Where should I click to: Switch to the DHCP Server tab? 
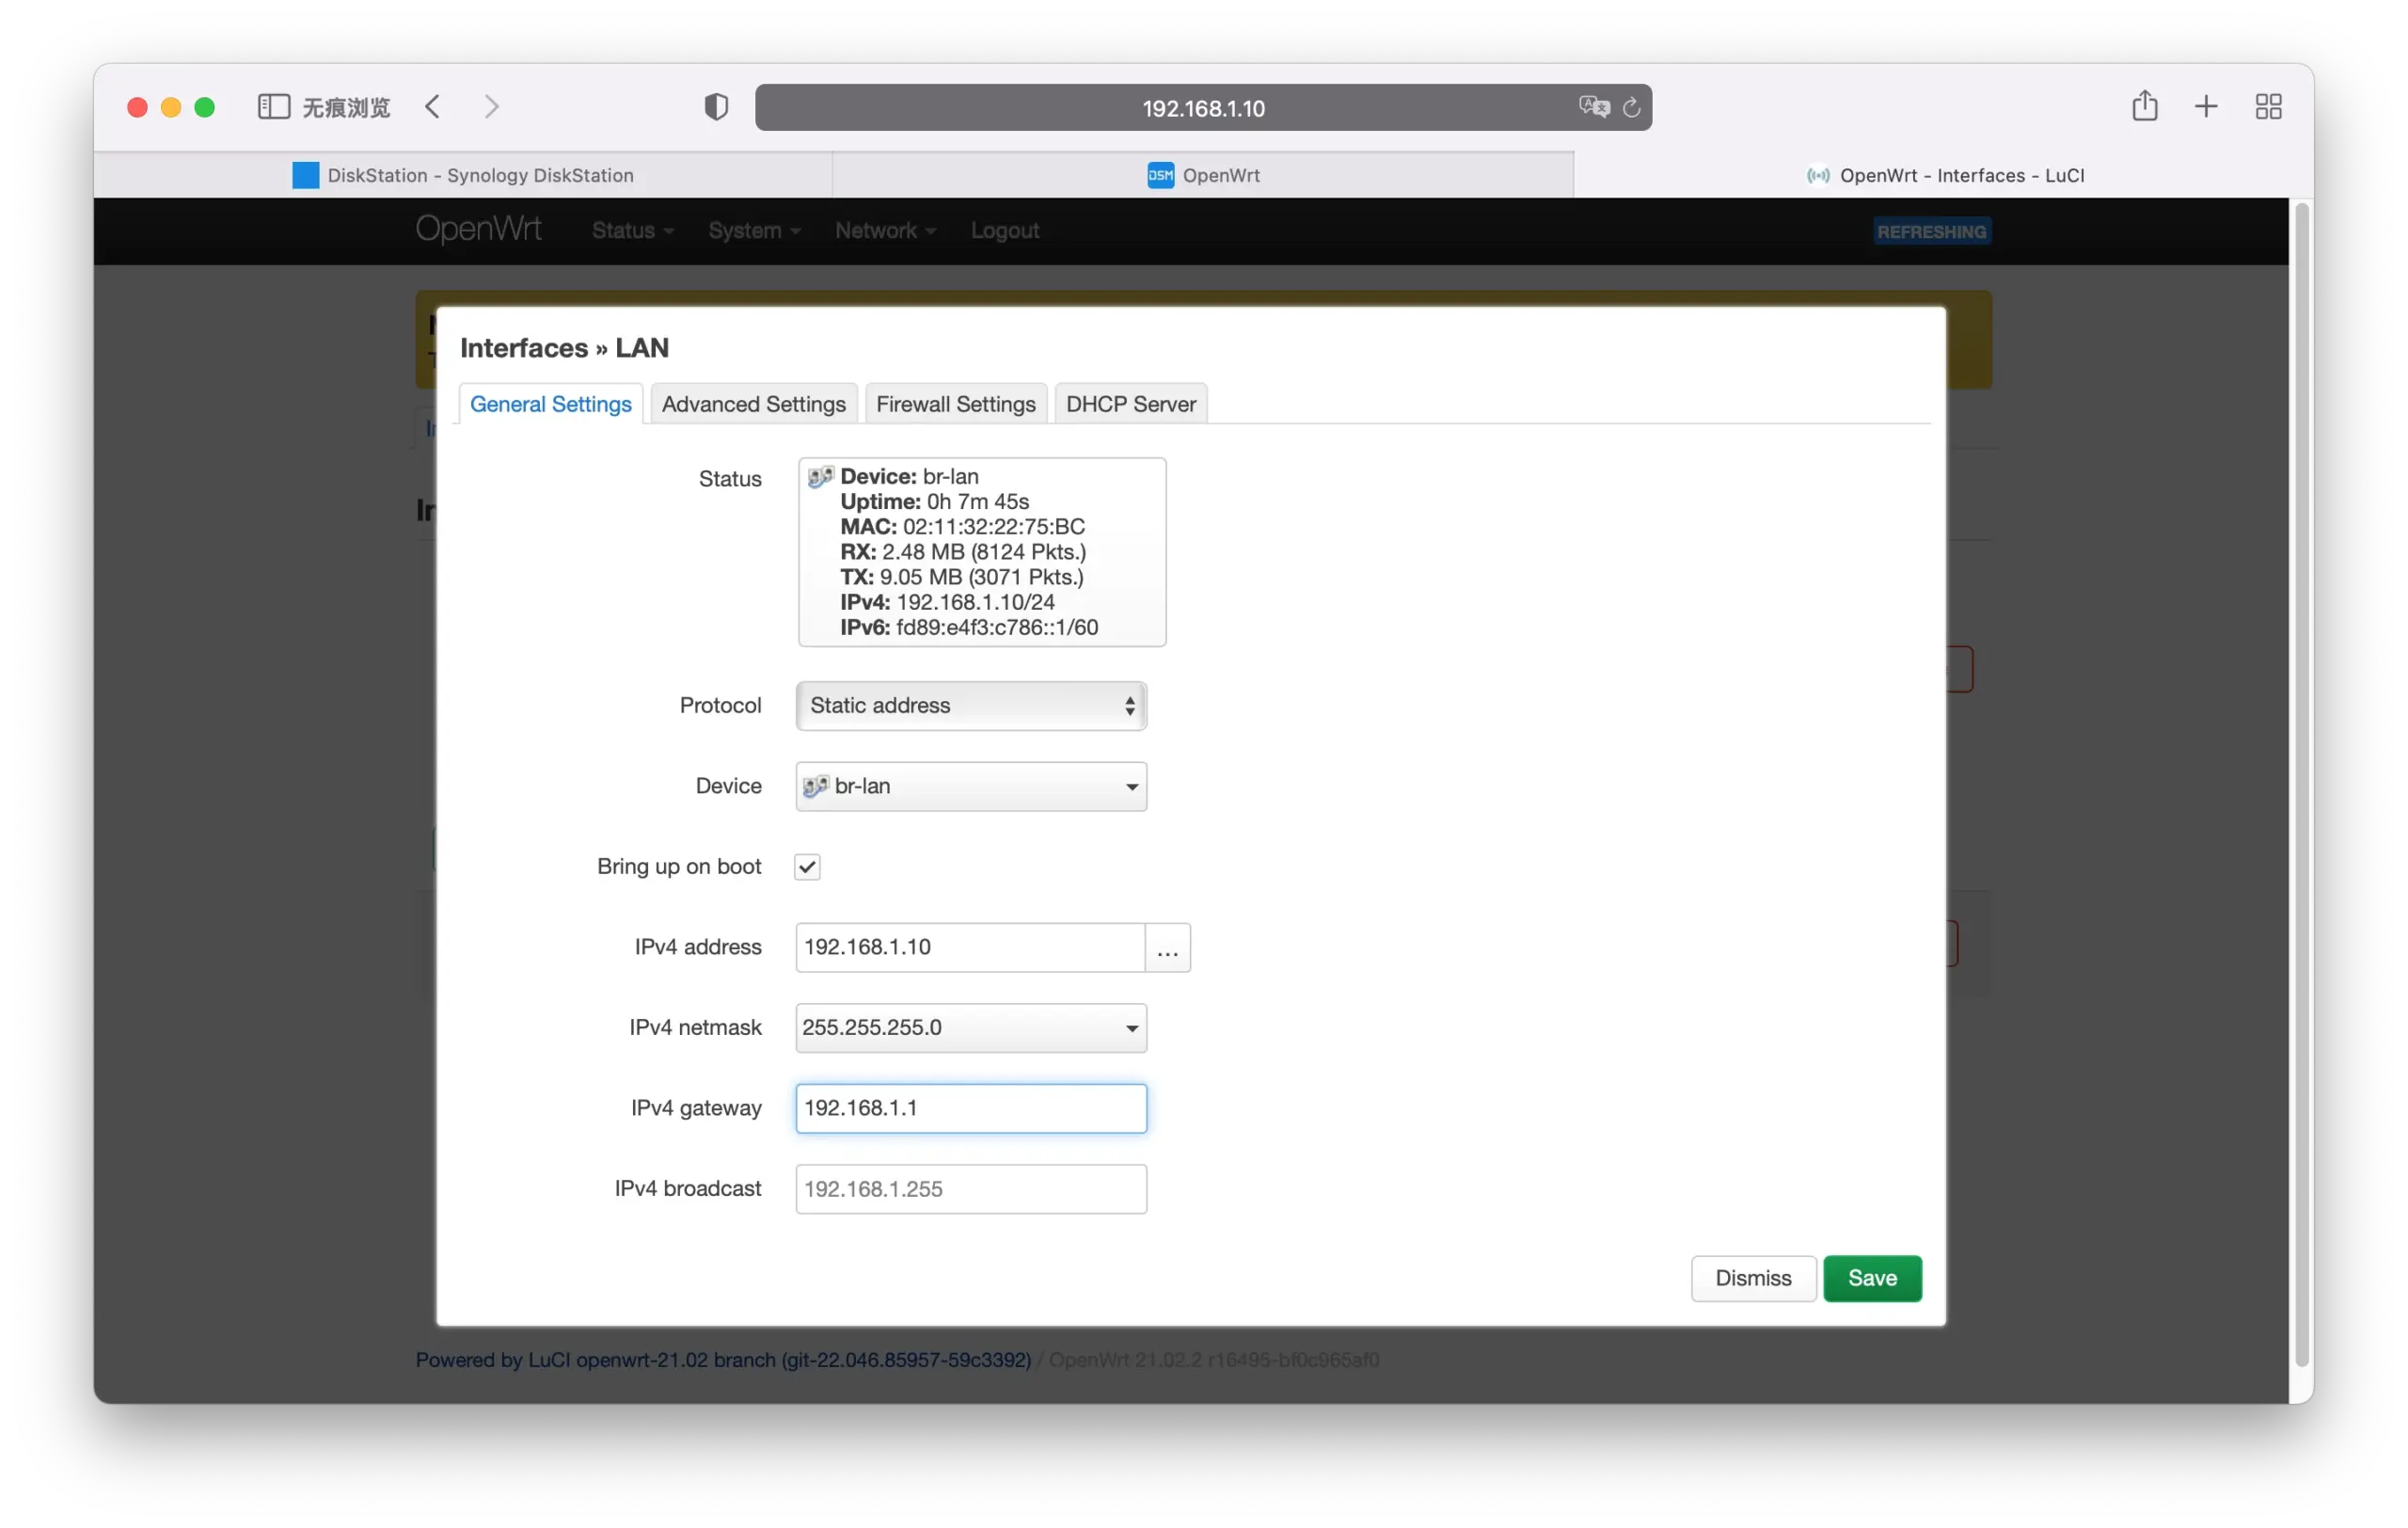click(x=1130, y=404)
